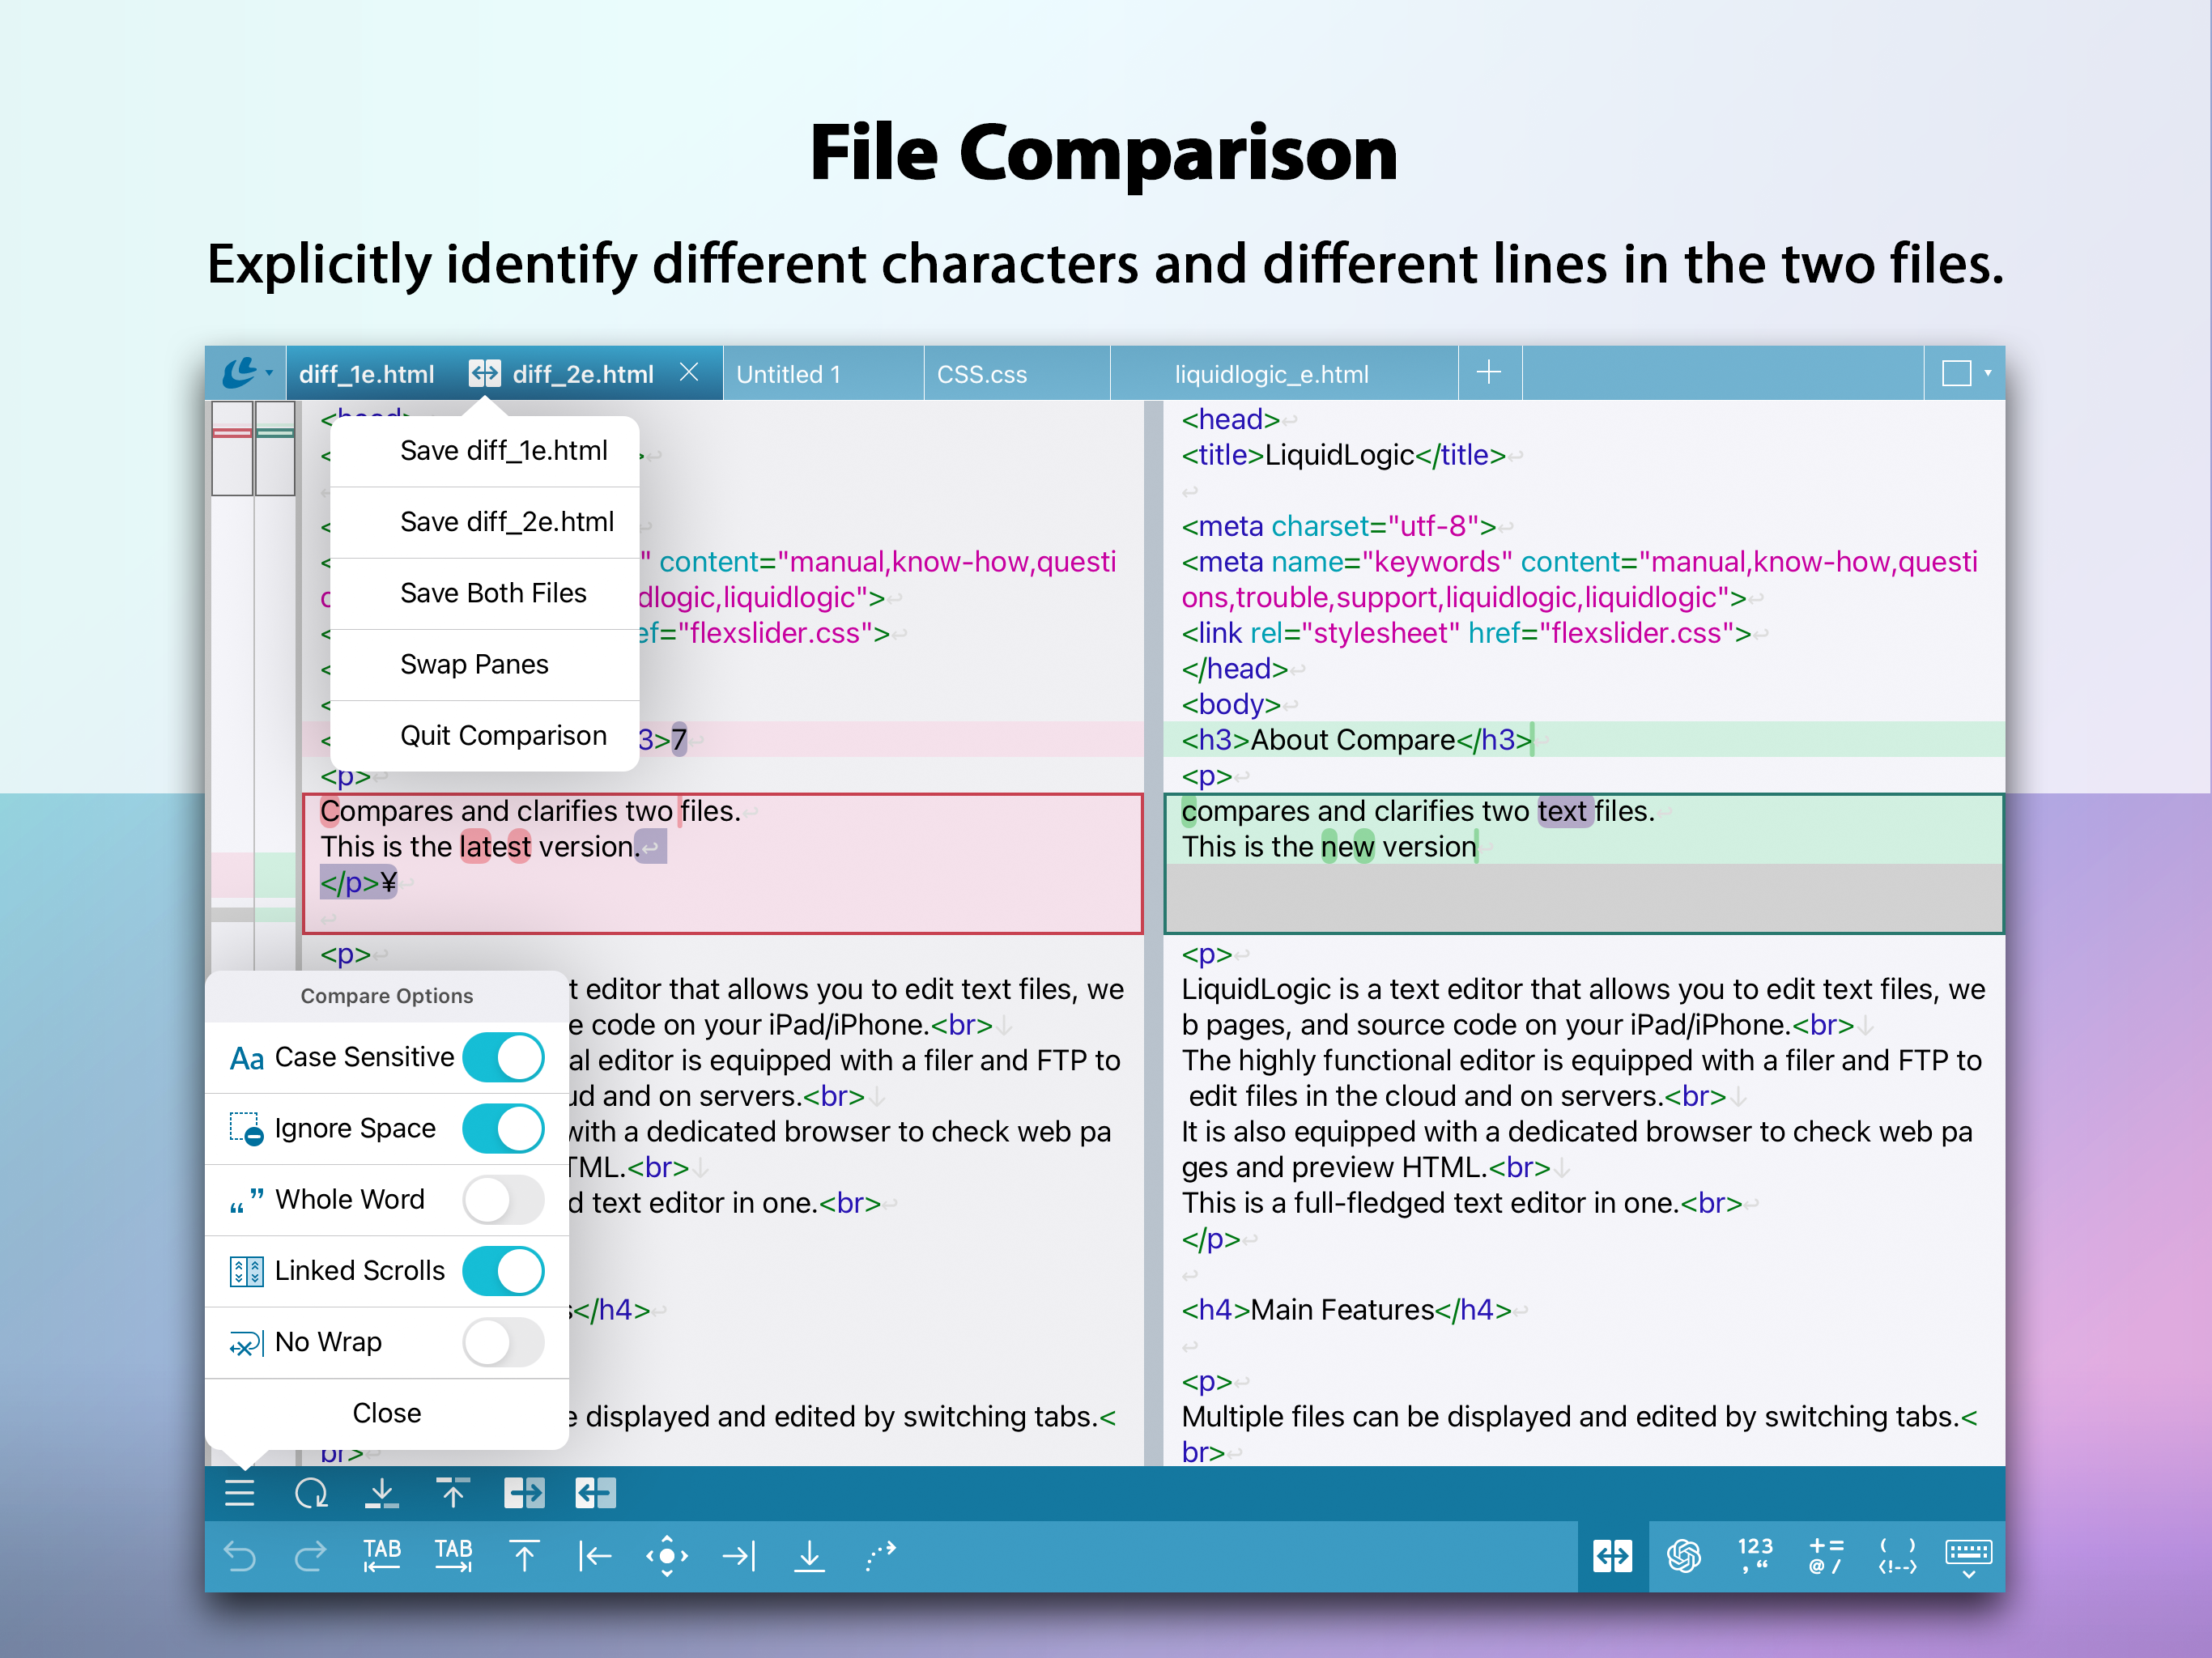Open the AI assistant swirl icon

1684,1555
